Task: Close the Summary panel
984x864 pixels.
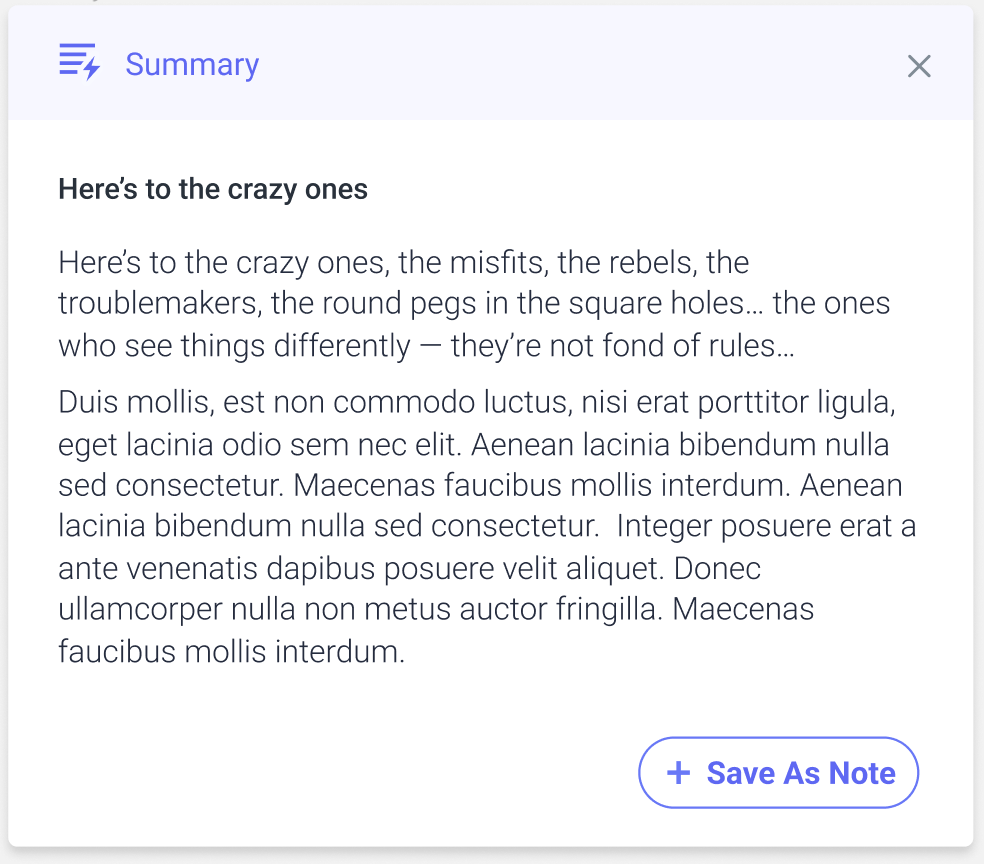Action: coord(918,66)
